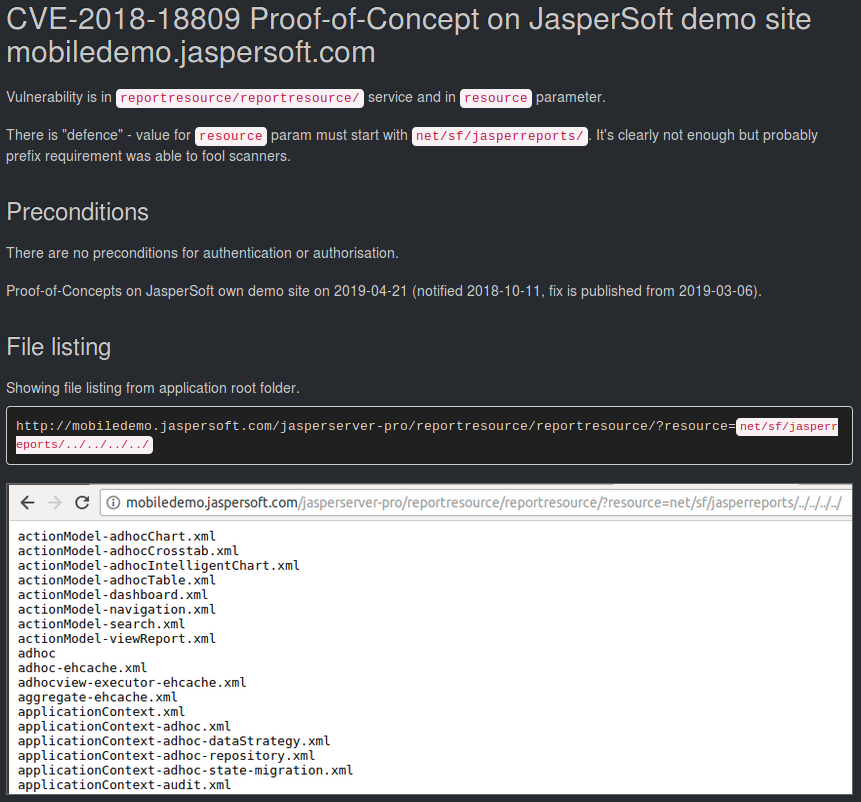The width and height of the screenshot is (861, 802).
Task: Click the first 'resource' code snippet after 'service and in'
Action: pos(495,98)
